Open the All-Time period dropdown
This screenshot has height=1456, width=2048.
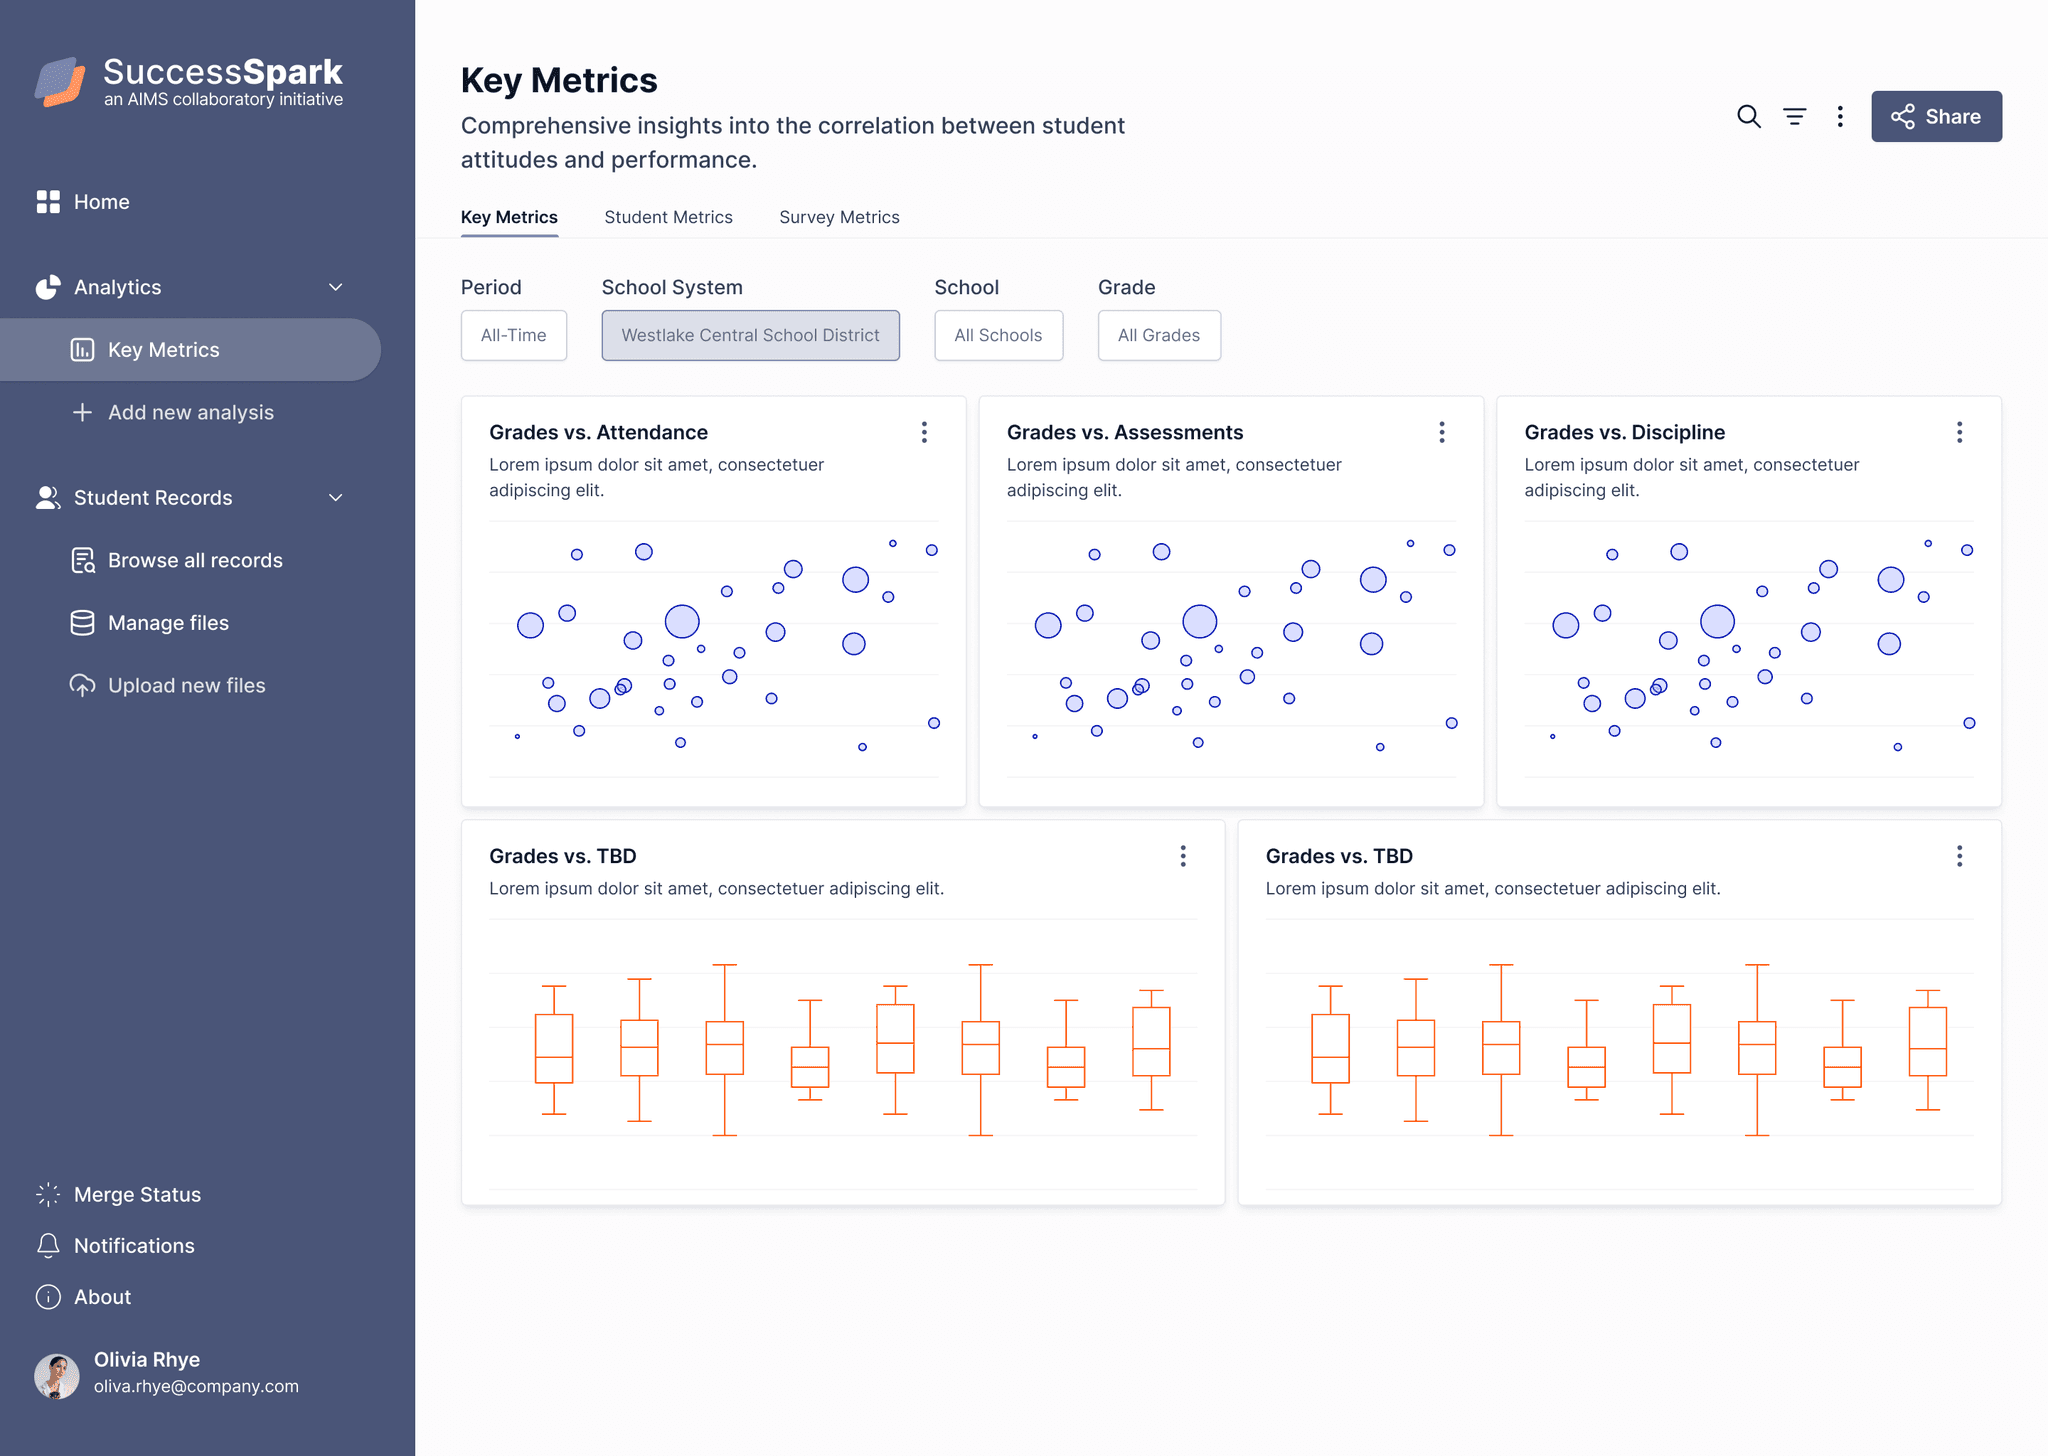click(x=513, y=335)
